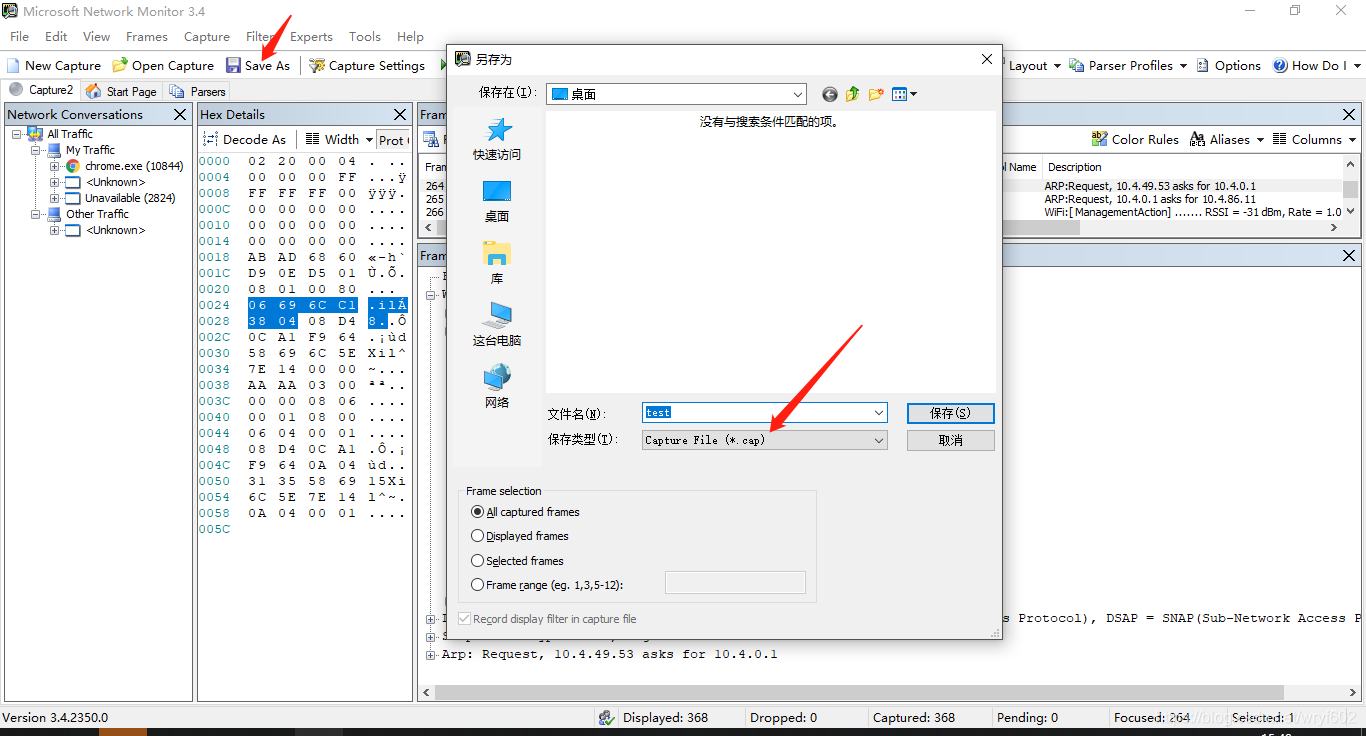Collapse the My Traffic tree node
Viewport: 1366px width, 736px height.
pyautogui.click(x=36, y=150)
